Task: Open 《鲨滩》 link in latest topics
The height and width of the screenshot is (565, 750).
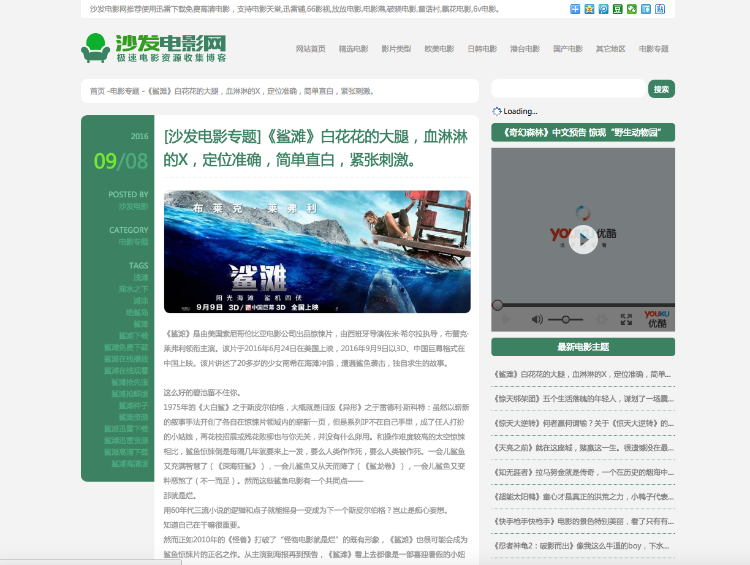Action: click(583, 374)
